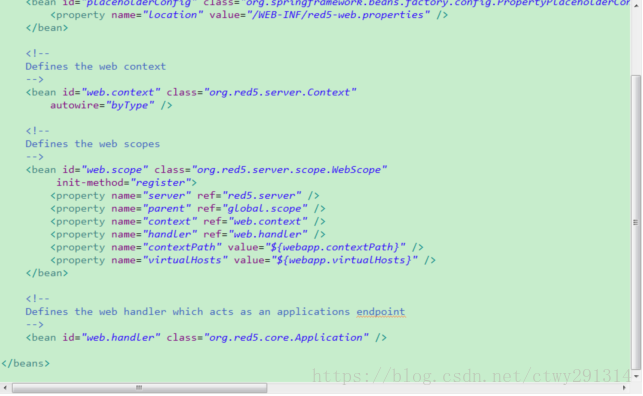643x396 pixels.
Task: Click the property name "handler"
Action: (169, 234)
